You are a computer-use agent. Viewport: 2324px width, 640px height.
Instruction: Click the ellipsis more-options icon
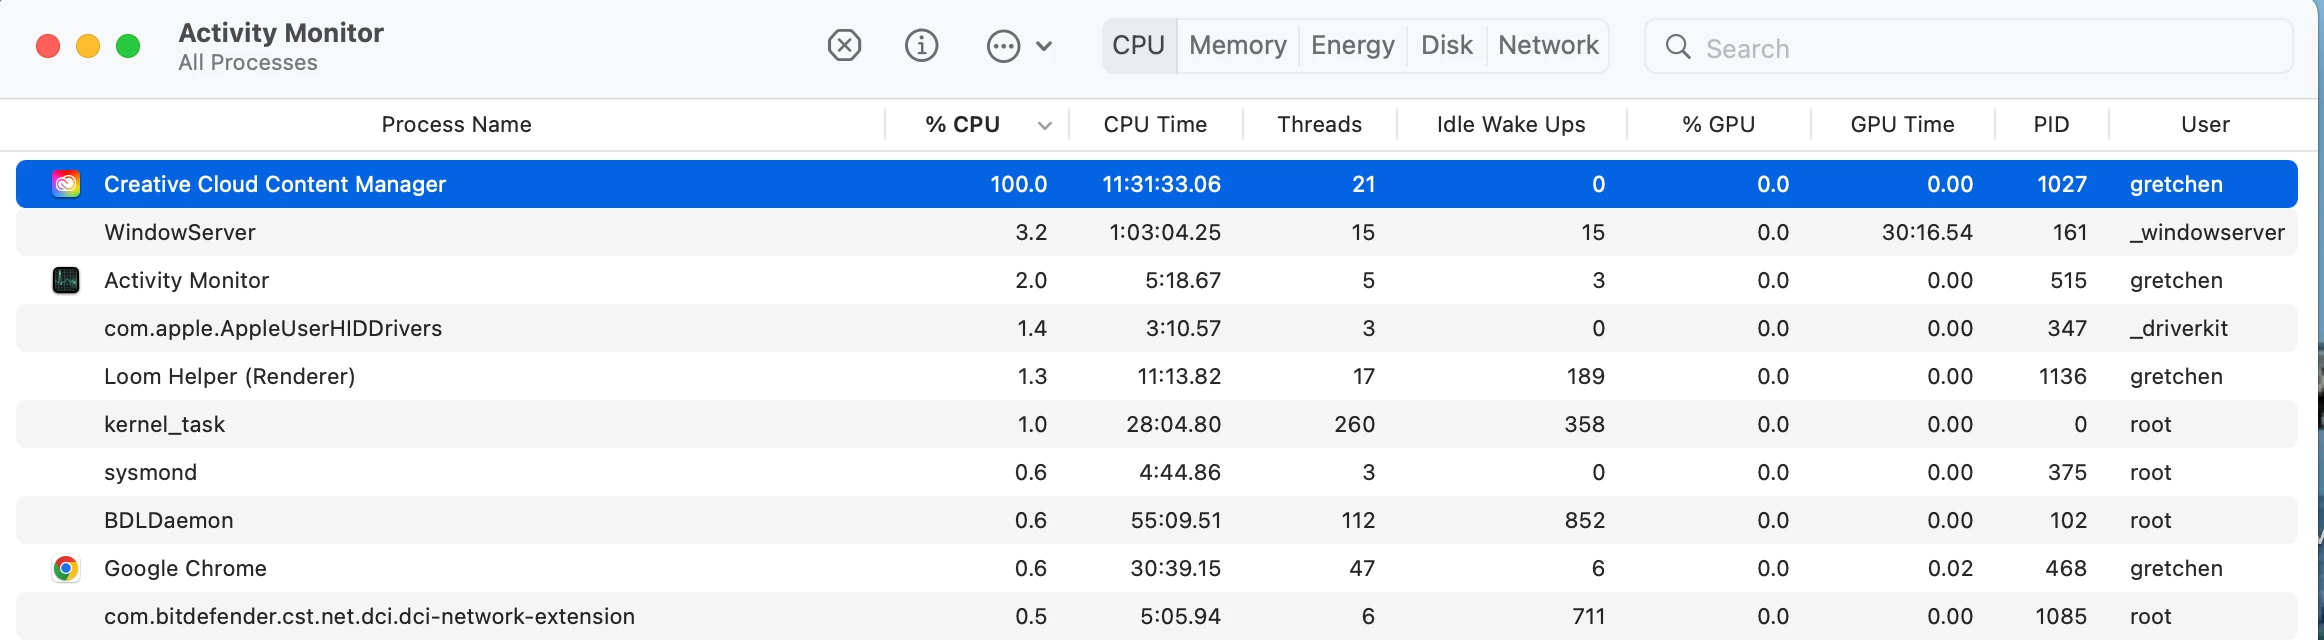pos(1002,46)
